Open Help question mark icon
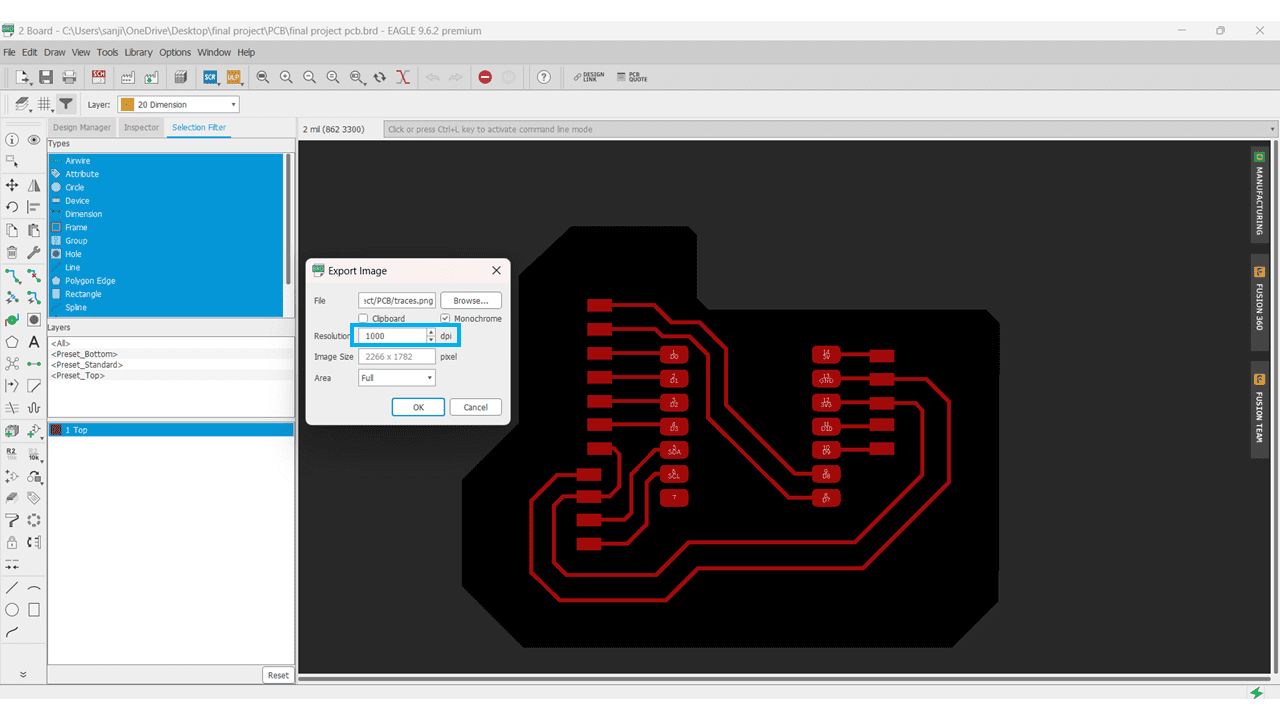 click(x=544, y=77)
